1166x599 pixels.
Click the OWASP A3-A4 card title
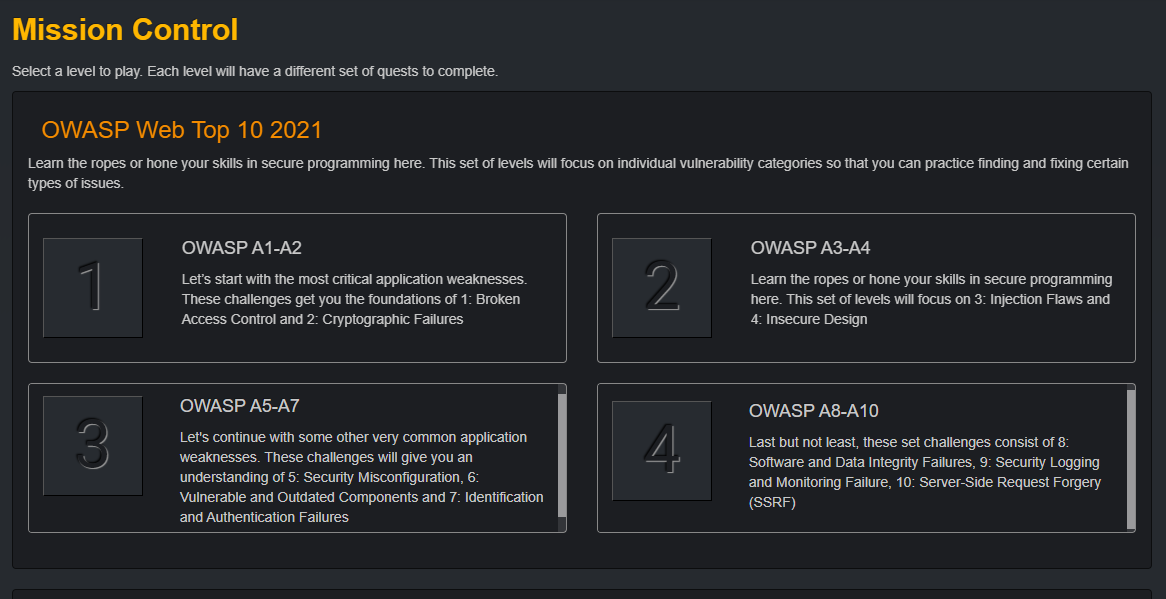[810, 250]
